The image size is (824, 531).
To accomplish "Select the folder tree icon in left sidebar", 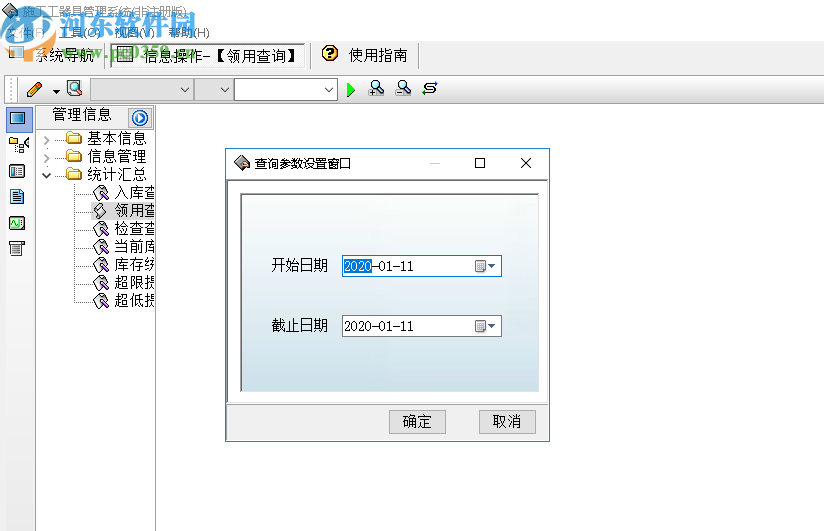I will tap(18, 144).
